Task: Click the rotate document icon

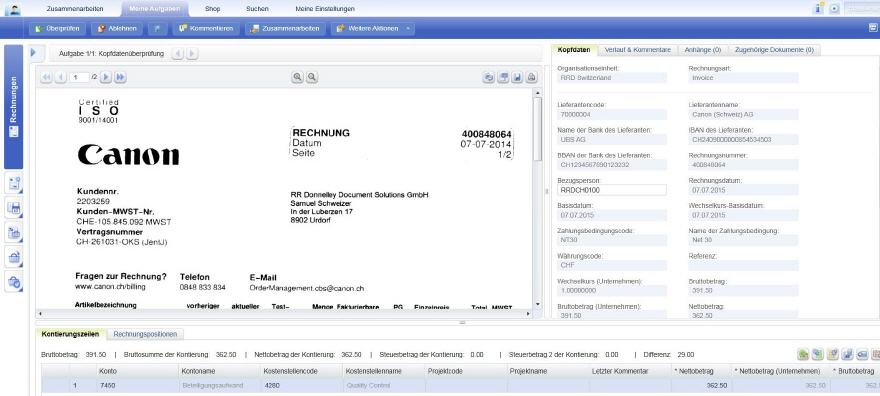Action: (489, 77)
